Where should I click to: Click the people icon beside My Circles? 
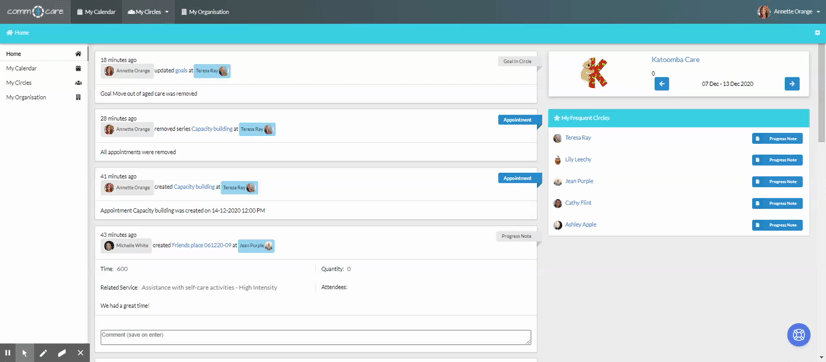[78, 83]
